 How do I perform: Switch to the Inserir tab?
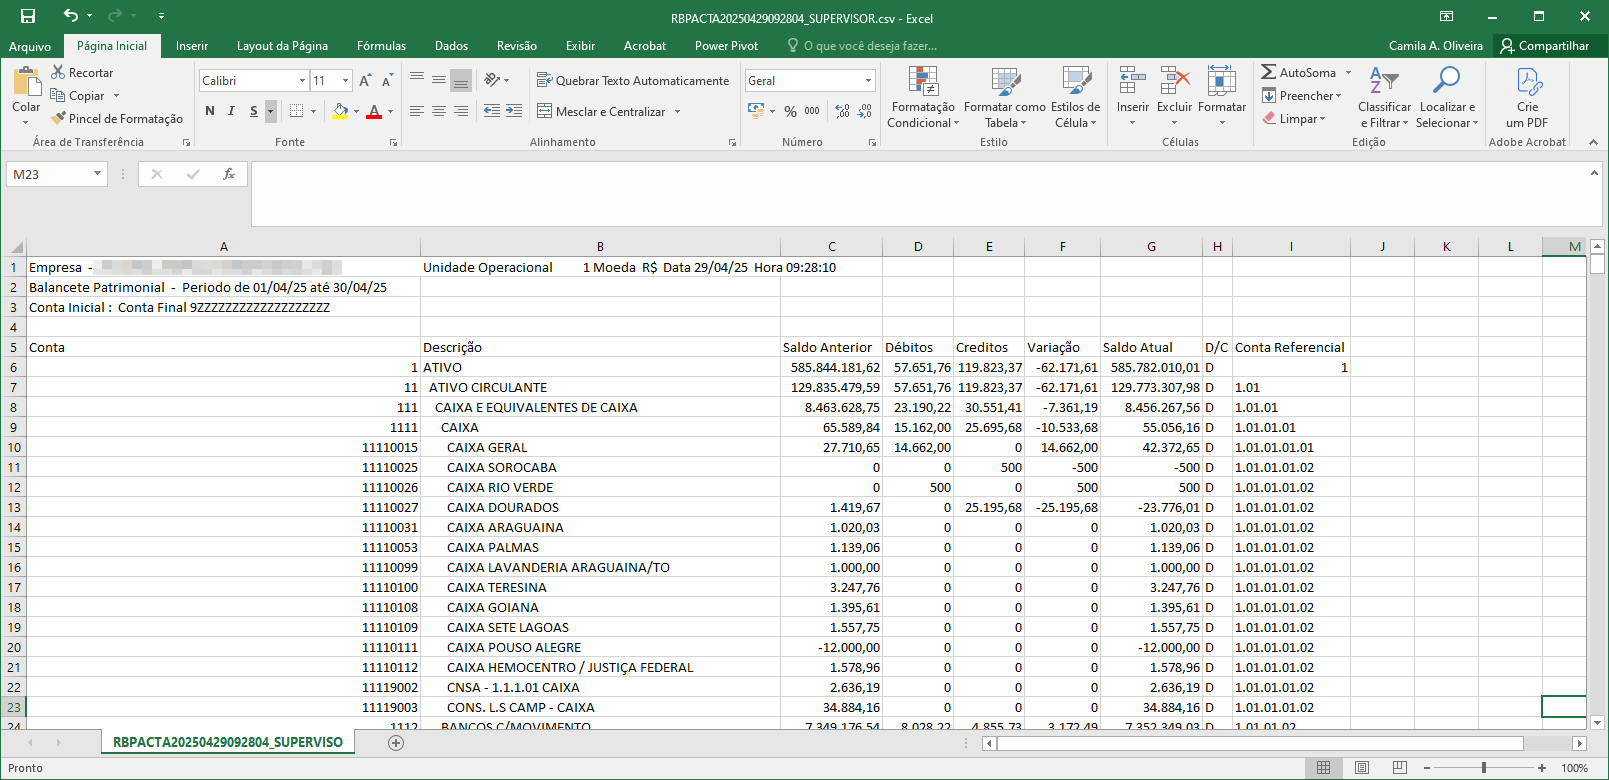[x=192, y=46]
